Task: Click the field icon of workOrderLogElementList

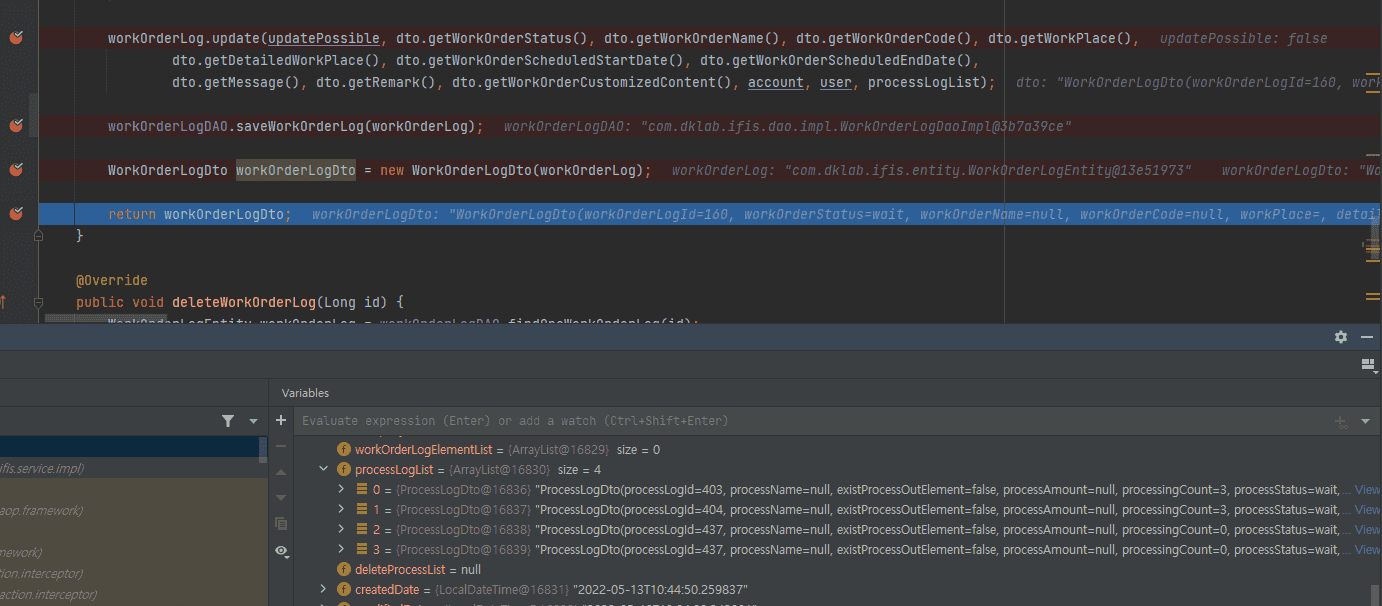Action: coord(344,449)
